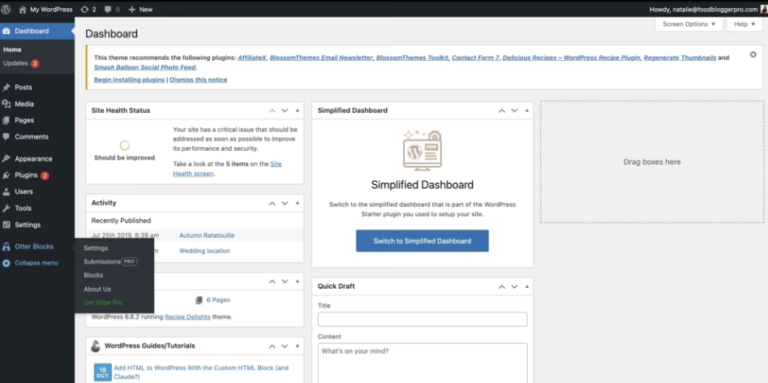Click Begin installing plugins link
Screen dimensions: 768x383
pos(129,79)
